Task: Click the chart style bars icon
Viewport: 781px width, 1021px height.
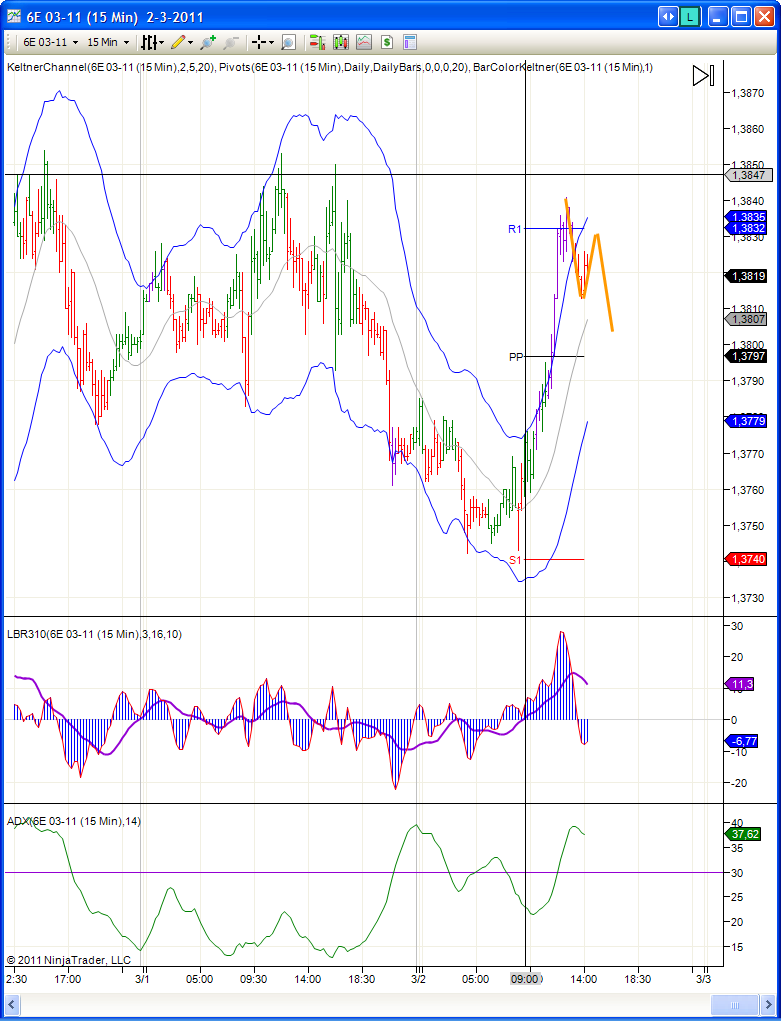Action: pos(149,42)
